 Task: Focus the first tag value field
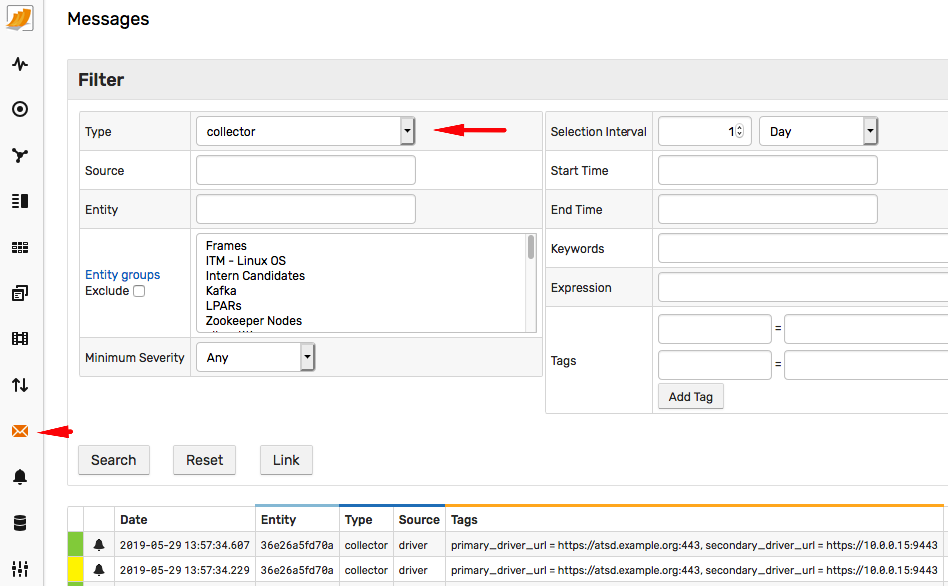pyautogui.click(x=866, y=328)
